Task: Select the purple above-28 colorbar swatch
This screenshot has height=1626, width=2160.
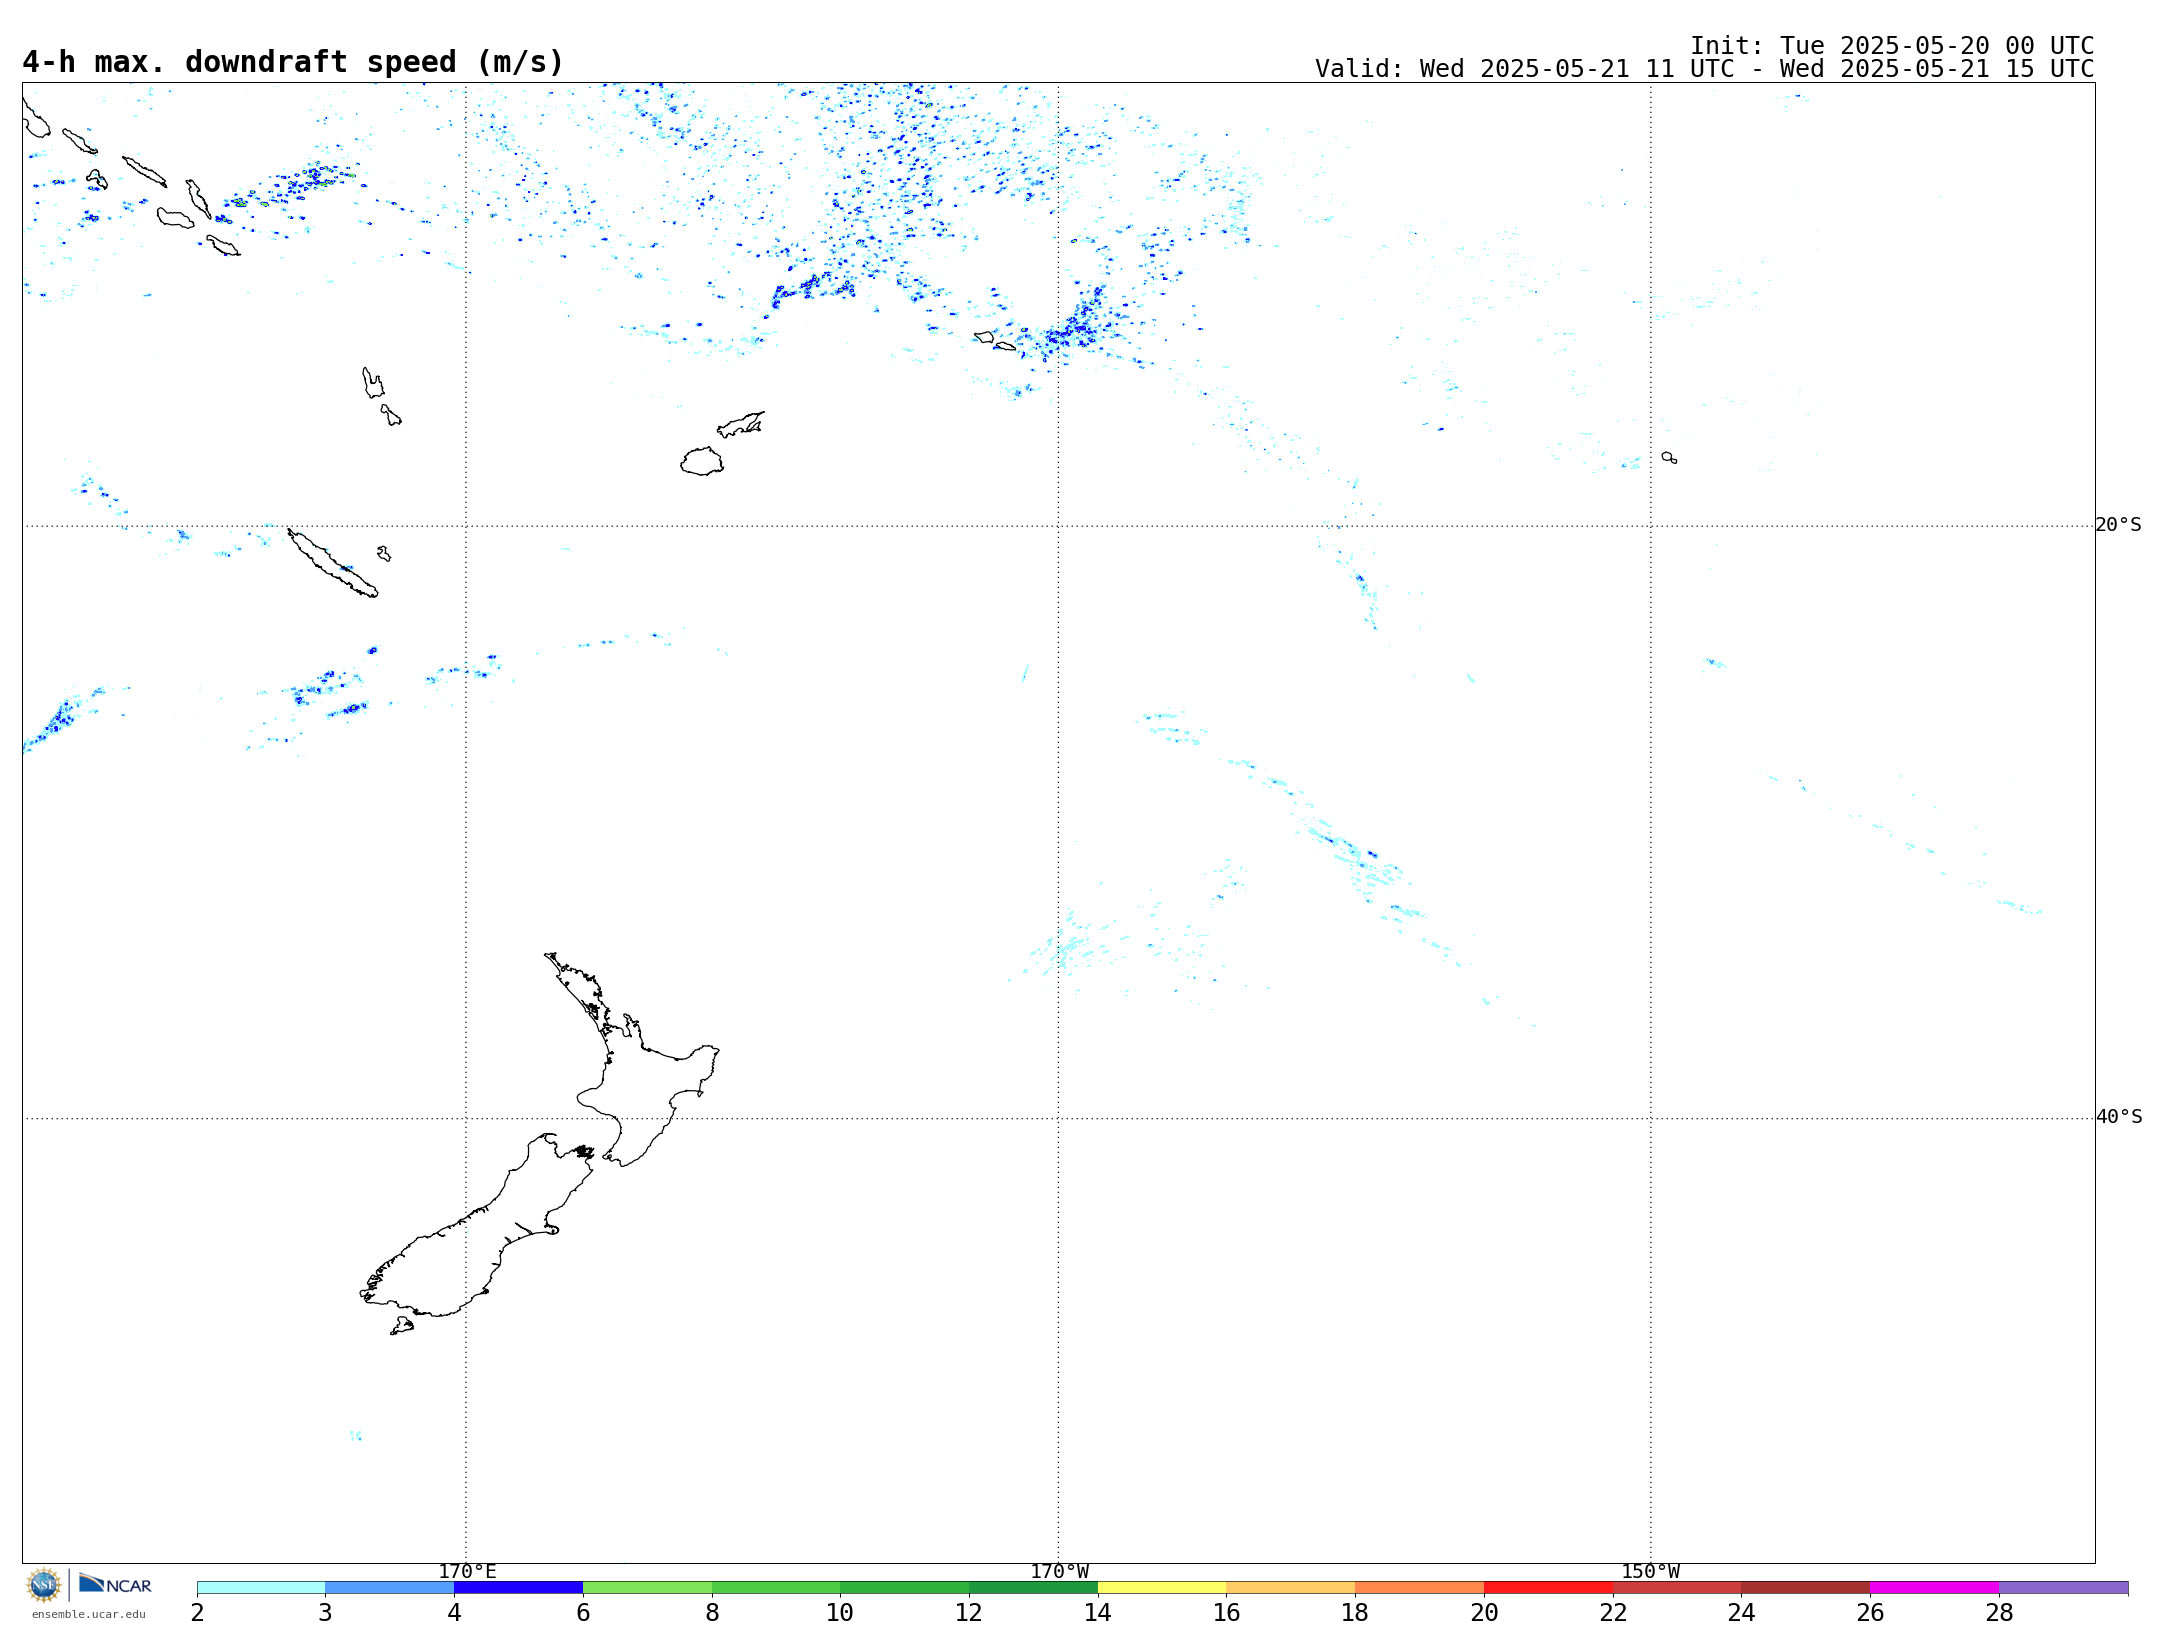Action: pyautogui.click(x=2063, y=1587)
